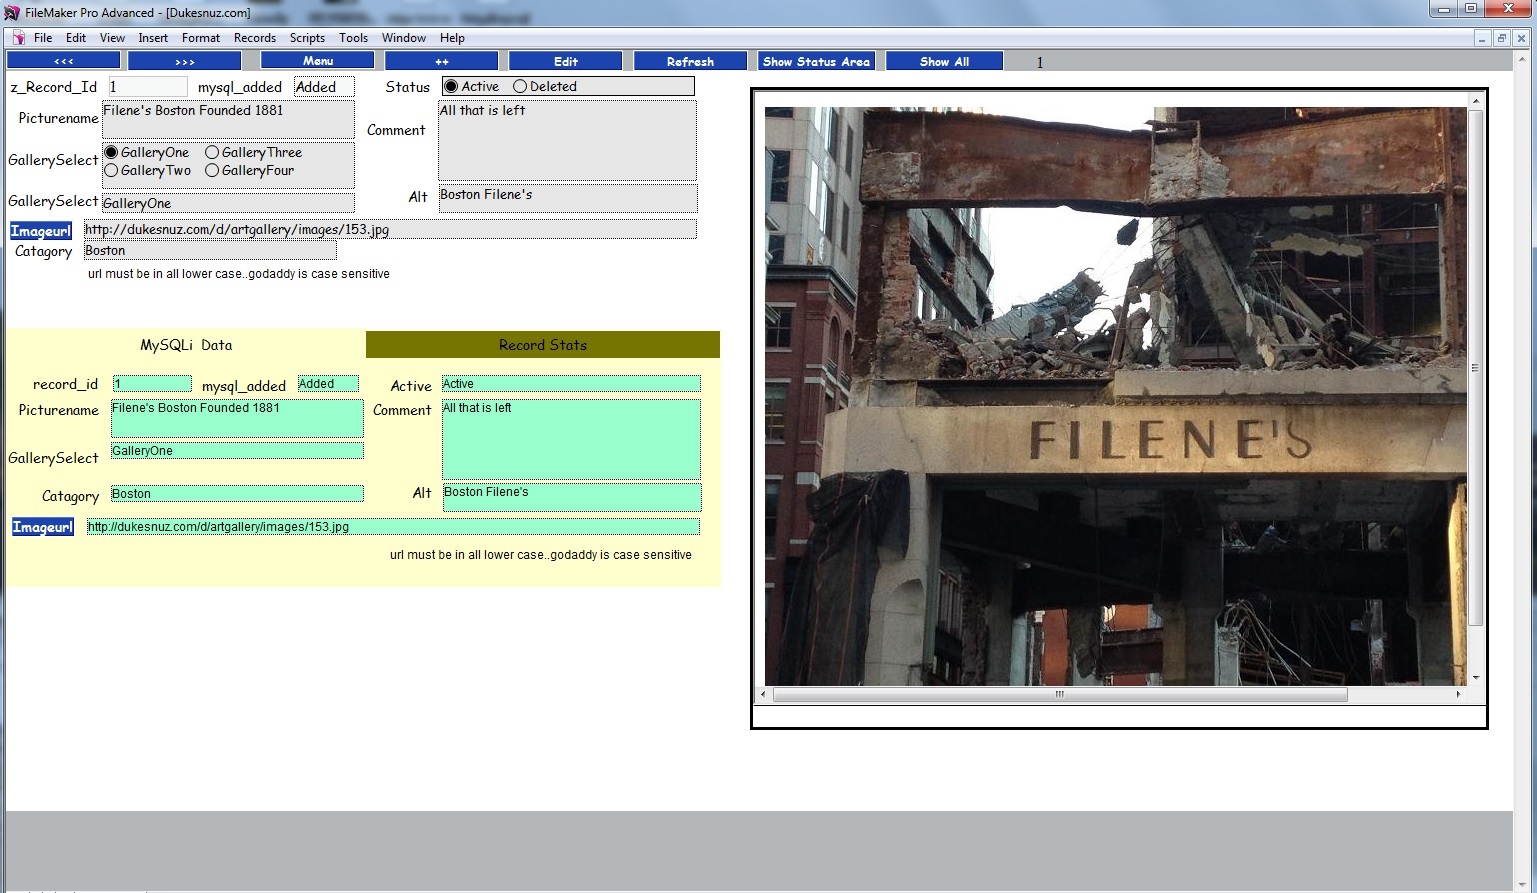This screenshot has width=1537, height=893.
Task: Open the Insert menu
Action: pos(153,38)
